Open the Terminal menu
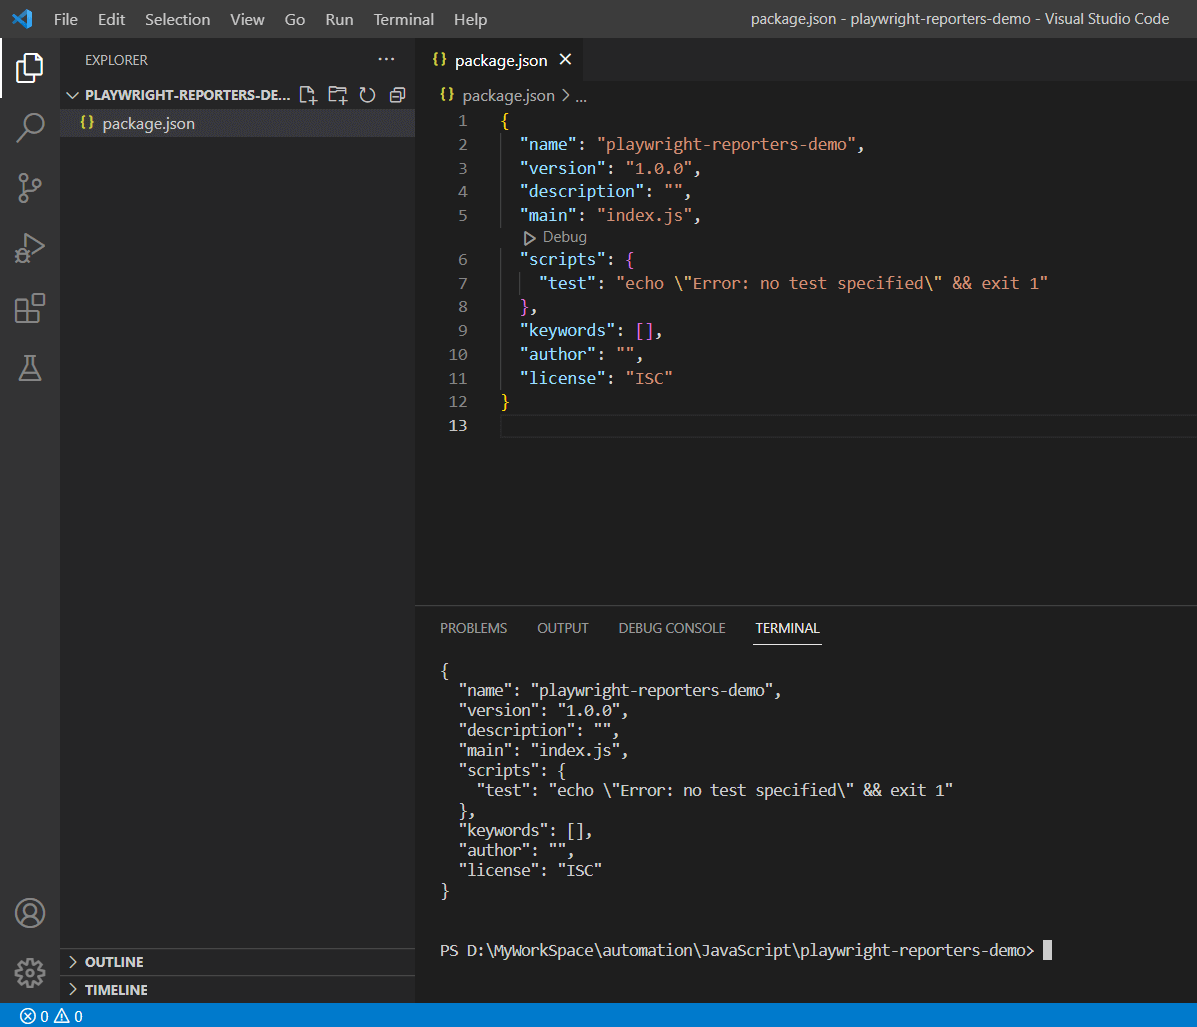The width and height of the screenshot is (1197, 1027). [403, 19]
